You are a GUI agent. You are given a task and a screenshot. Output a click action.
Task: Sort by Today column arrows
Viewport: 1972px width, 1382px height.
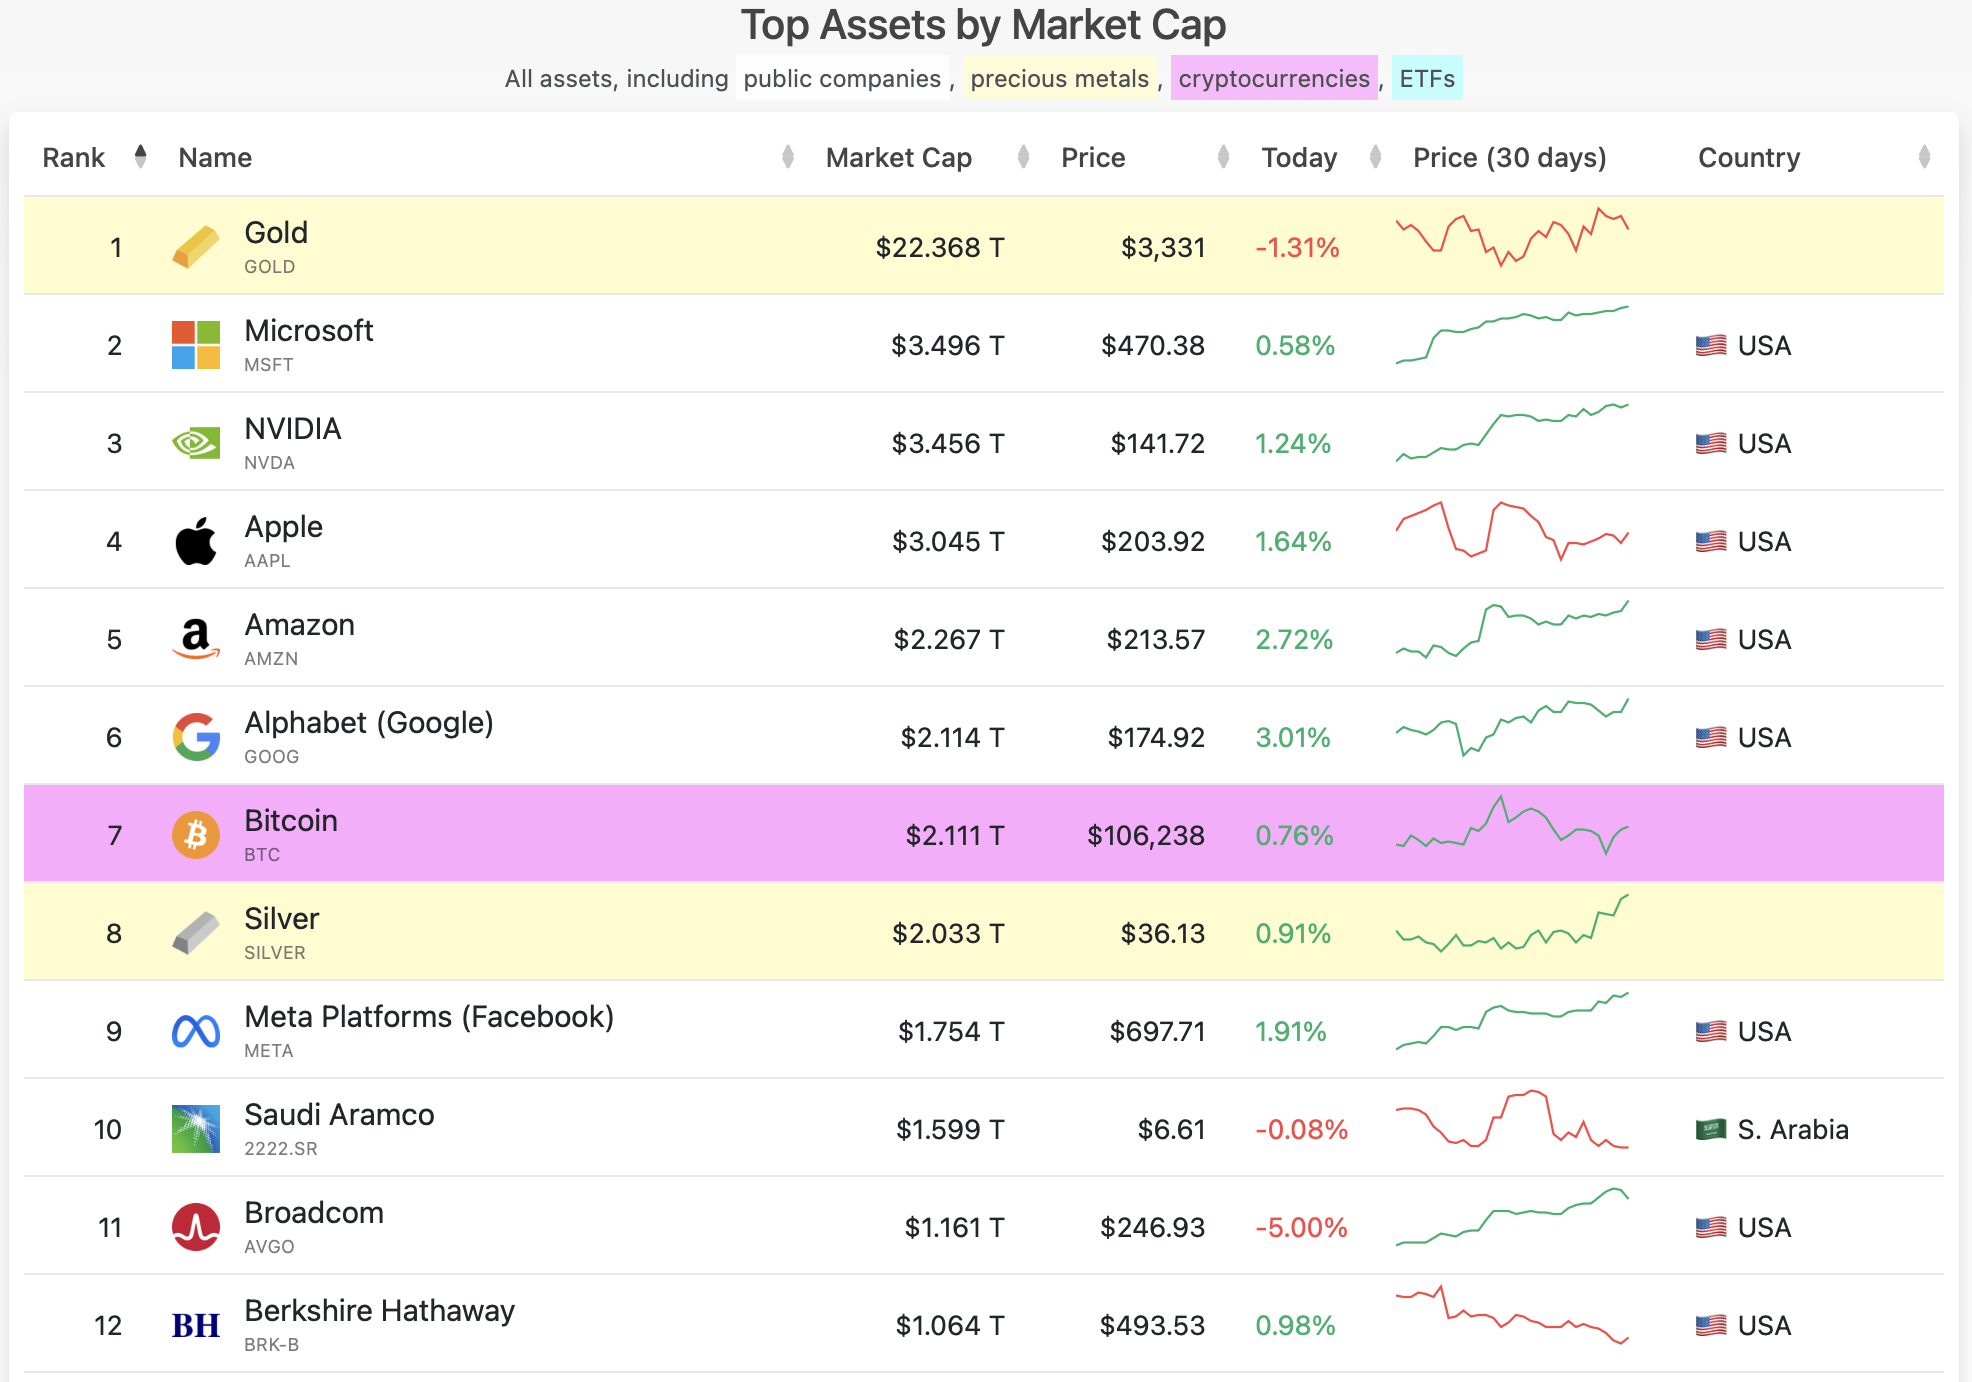(x=1375, y=157)
